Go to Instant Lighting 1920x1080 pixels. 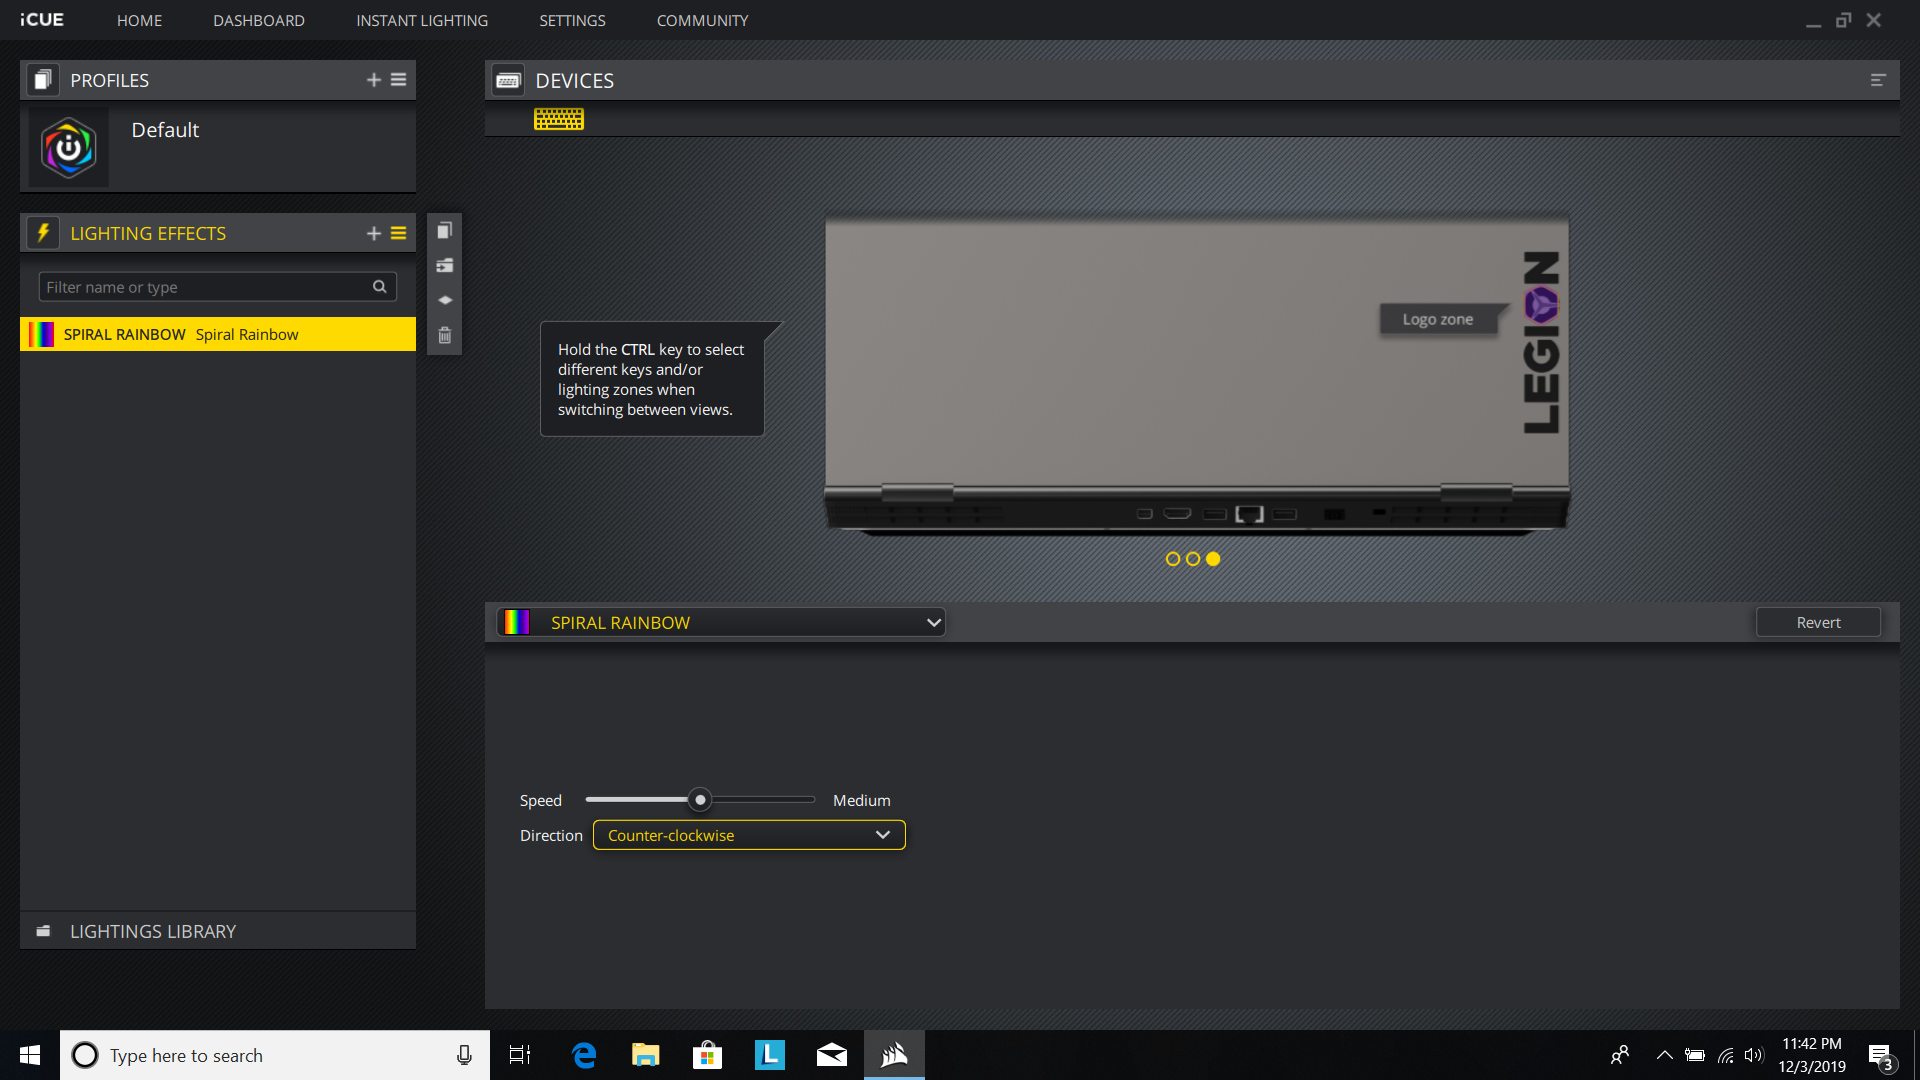(422, 20)
